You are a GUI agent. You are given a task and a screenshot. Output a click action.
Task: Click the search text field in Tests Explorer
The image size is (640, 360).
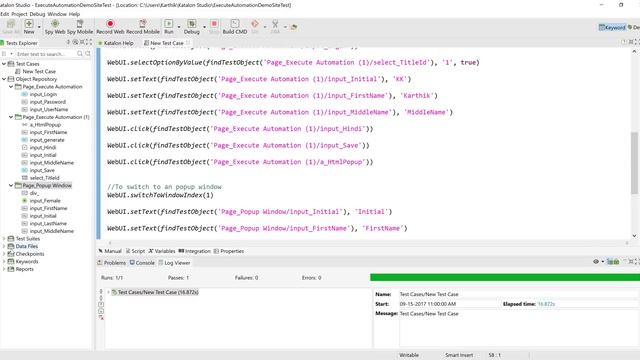[x=45, y=54]
